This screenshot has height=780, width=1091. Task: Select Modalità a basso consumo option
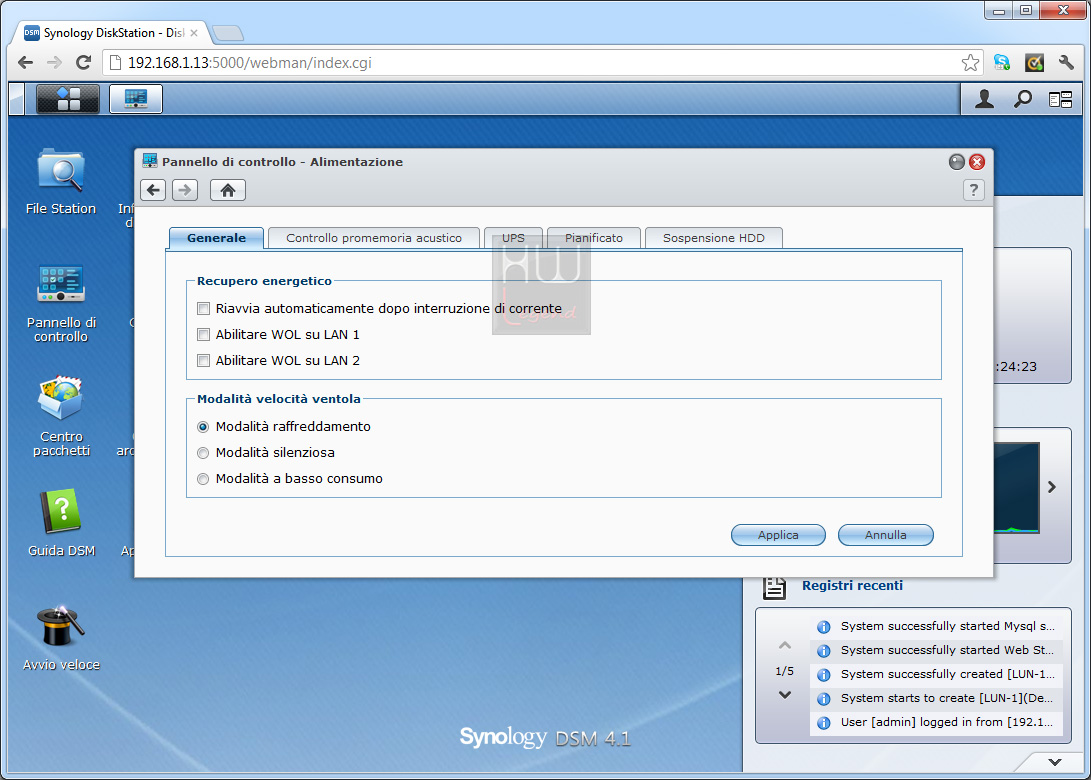[x=203, y=479]
